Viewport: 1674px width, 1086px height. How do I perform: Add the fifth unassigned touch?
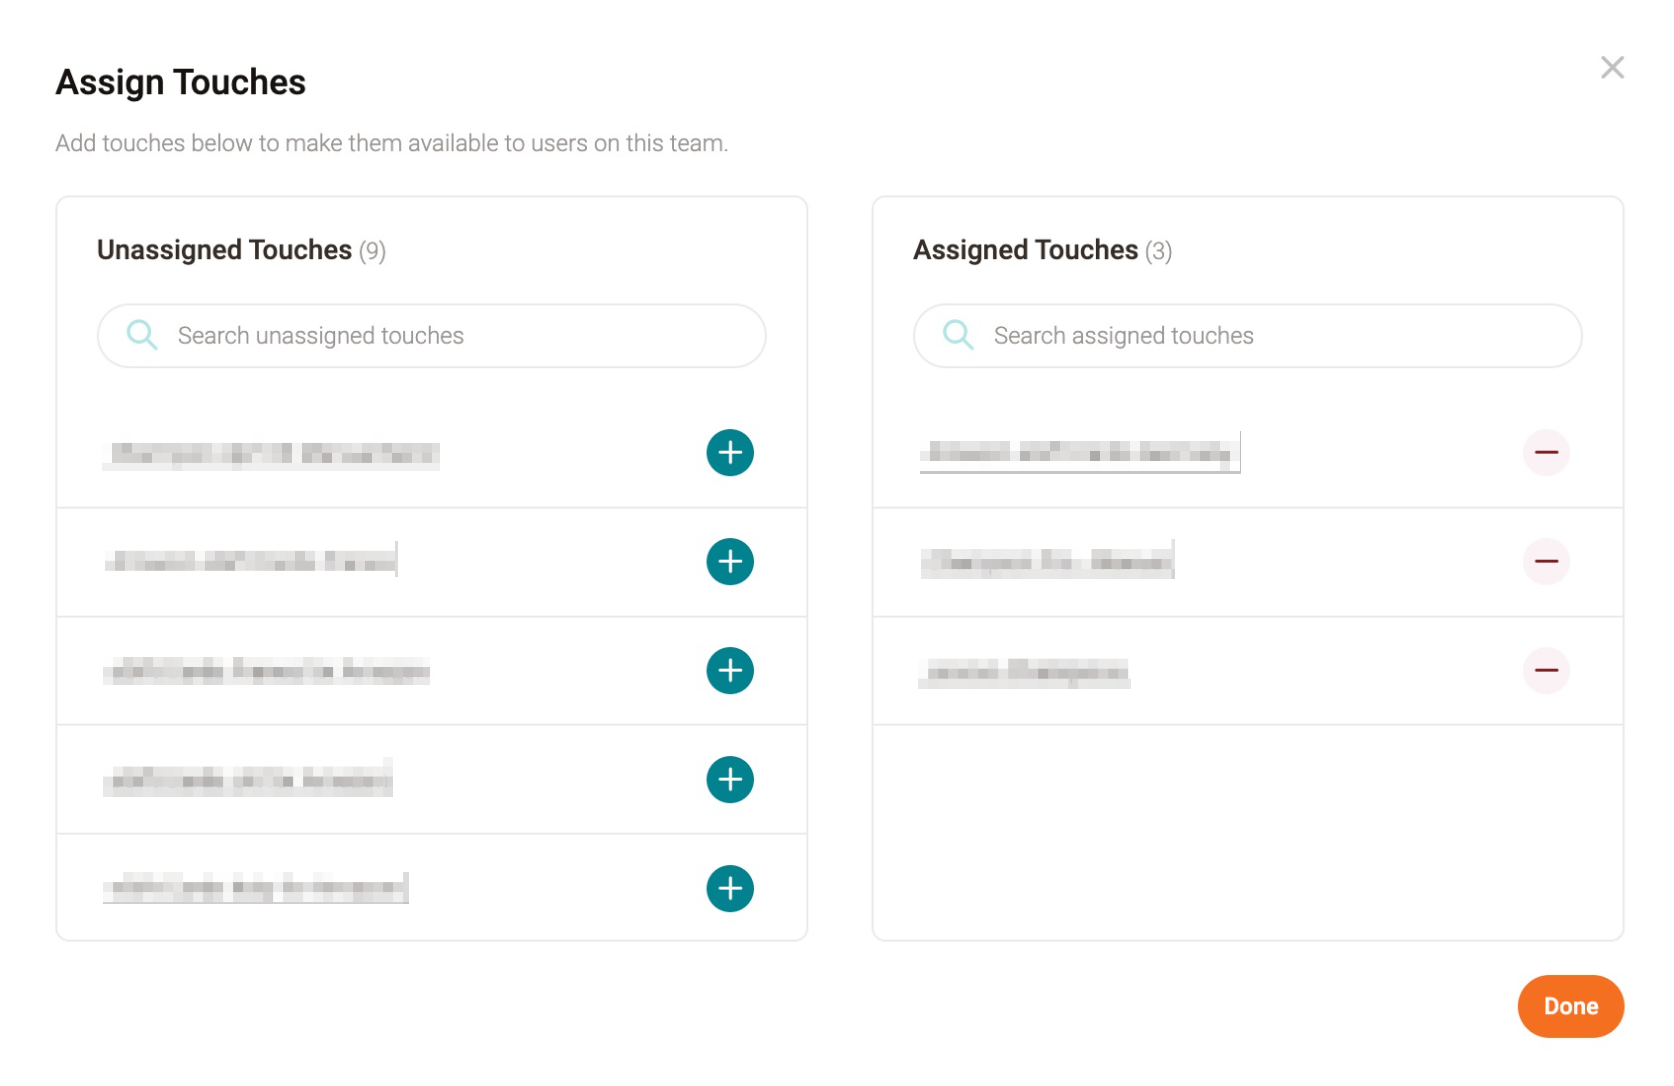(x=730, y=889)
